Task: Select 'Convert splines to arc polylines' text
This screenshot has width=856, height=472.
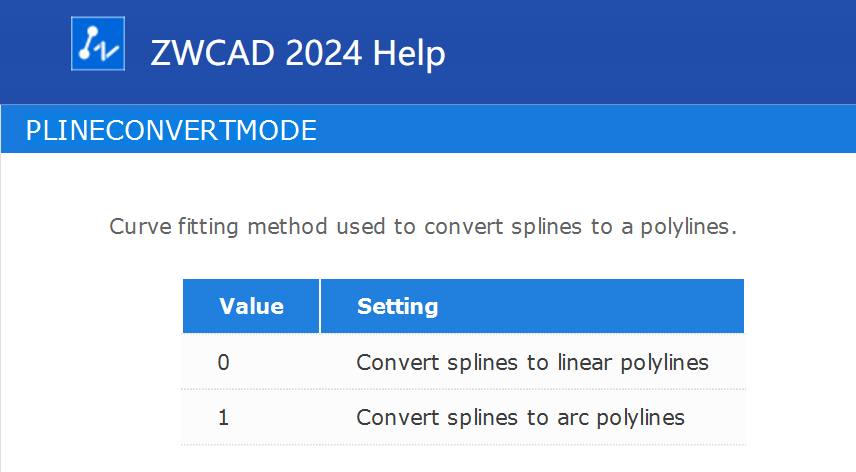Action: tap(520, 418)
